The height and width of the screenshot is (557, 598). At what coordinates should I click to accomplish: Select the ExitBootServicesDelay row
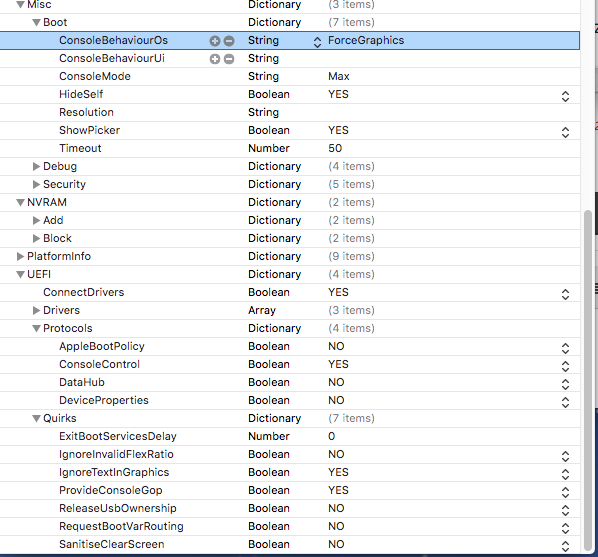(290, 436)
